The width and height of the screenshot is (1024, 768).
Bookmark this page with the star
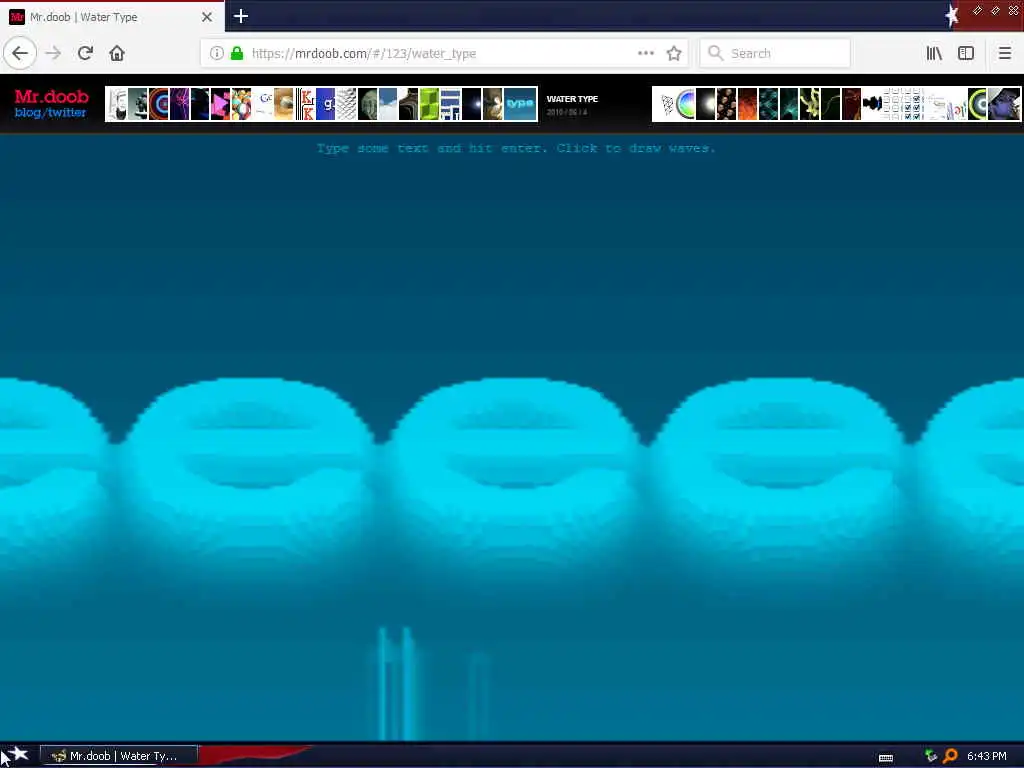tap(674, 53)
